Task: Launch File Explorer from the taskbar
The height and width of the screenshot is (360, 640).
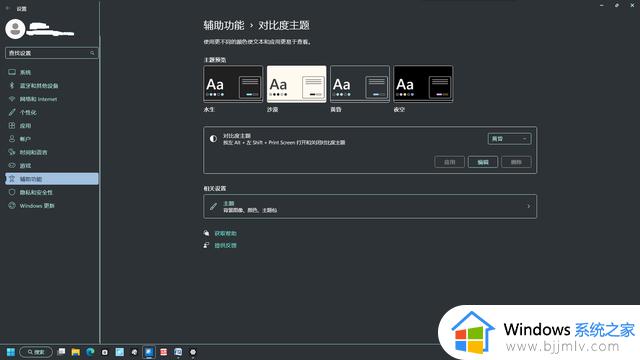Action: coord(76,352)
